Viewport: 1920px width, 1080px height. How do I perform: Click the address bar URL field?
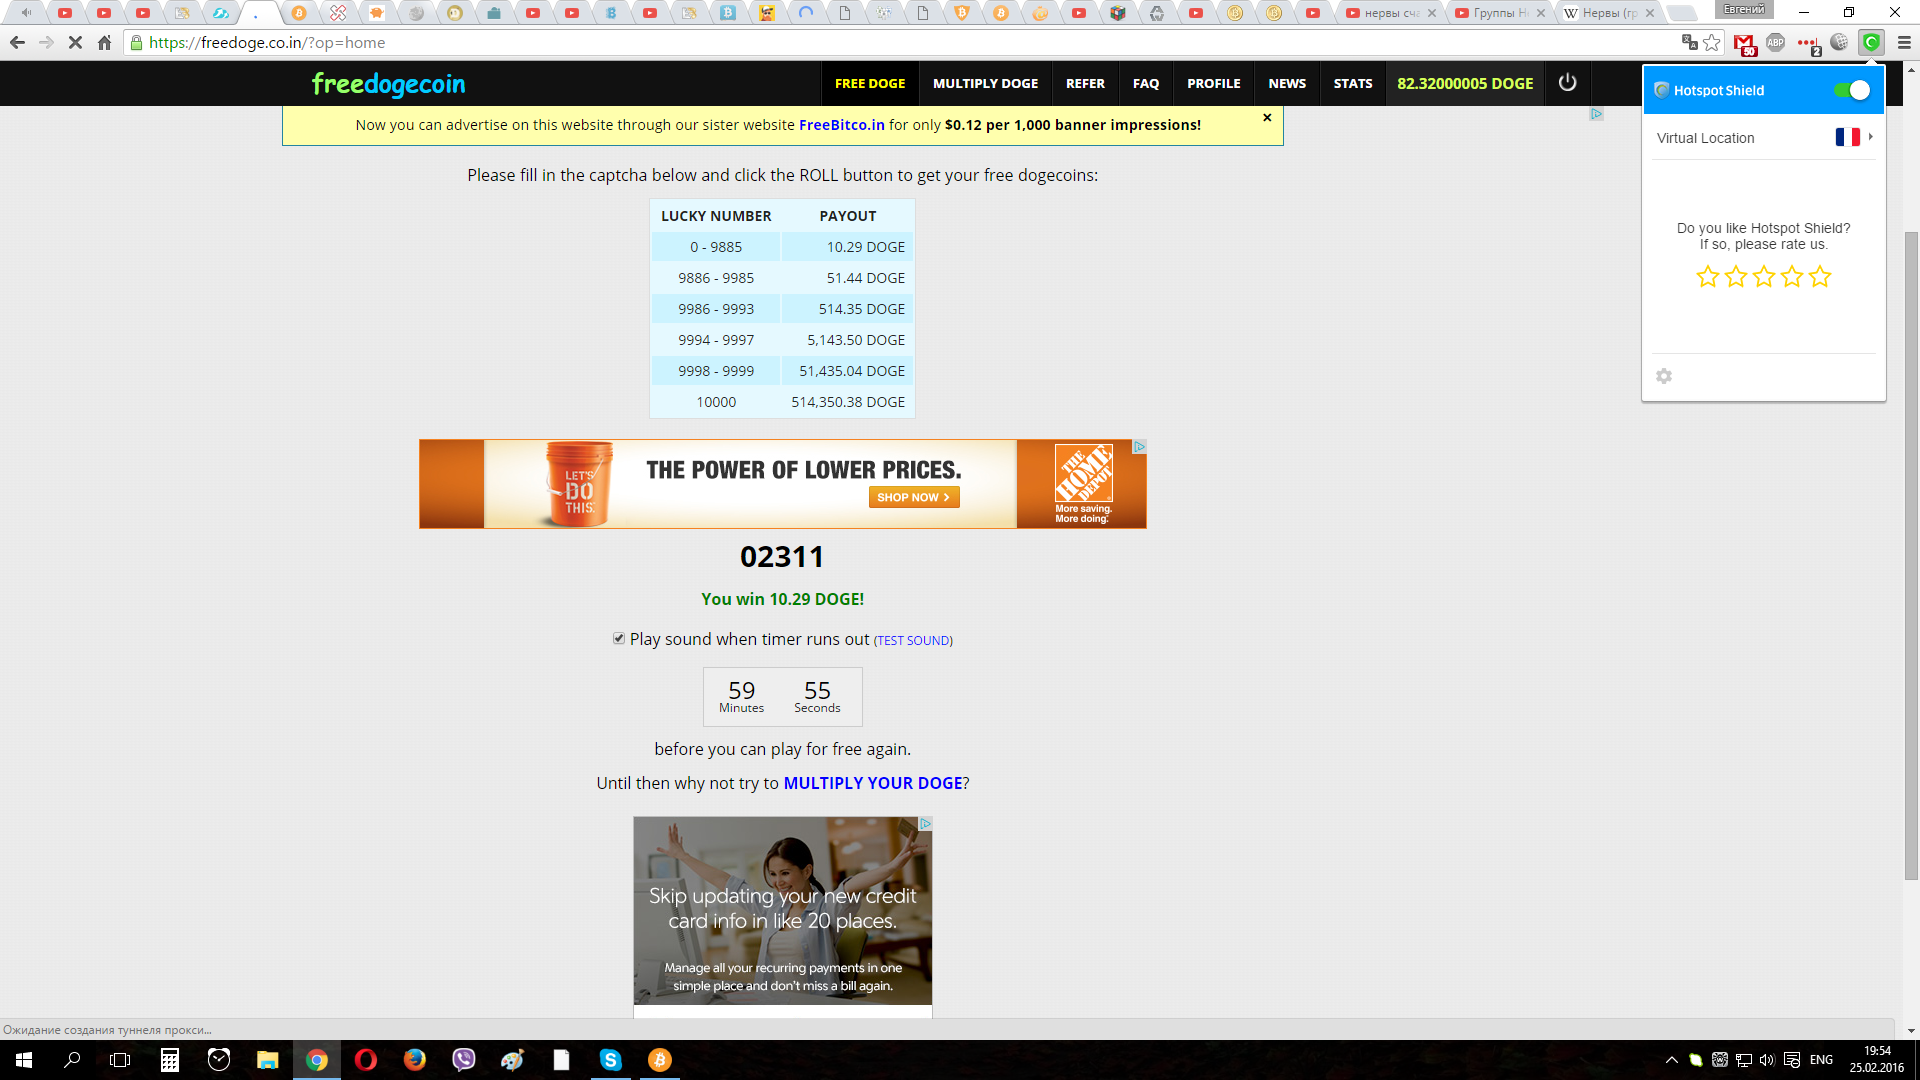[900, 42]
